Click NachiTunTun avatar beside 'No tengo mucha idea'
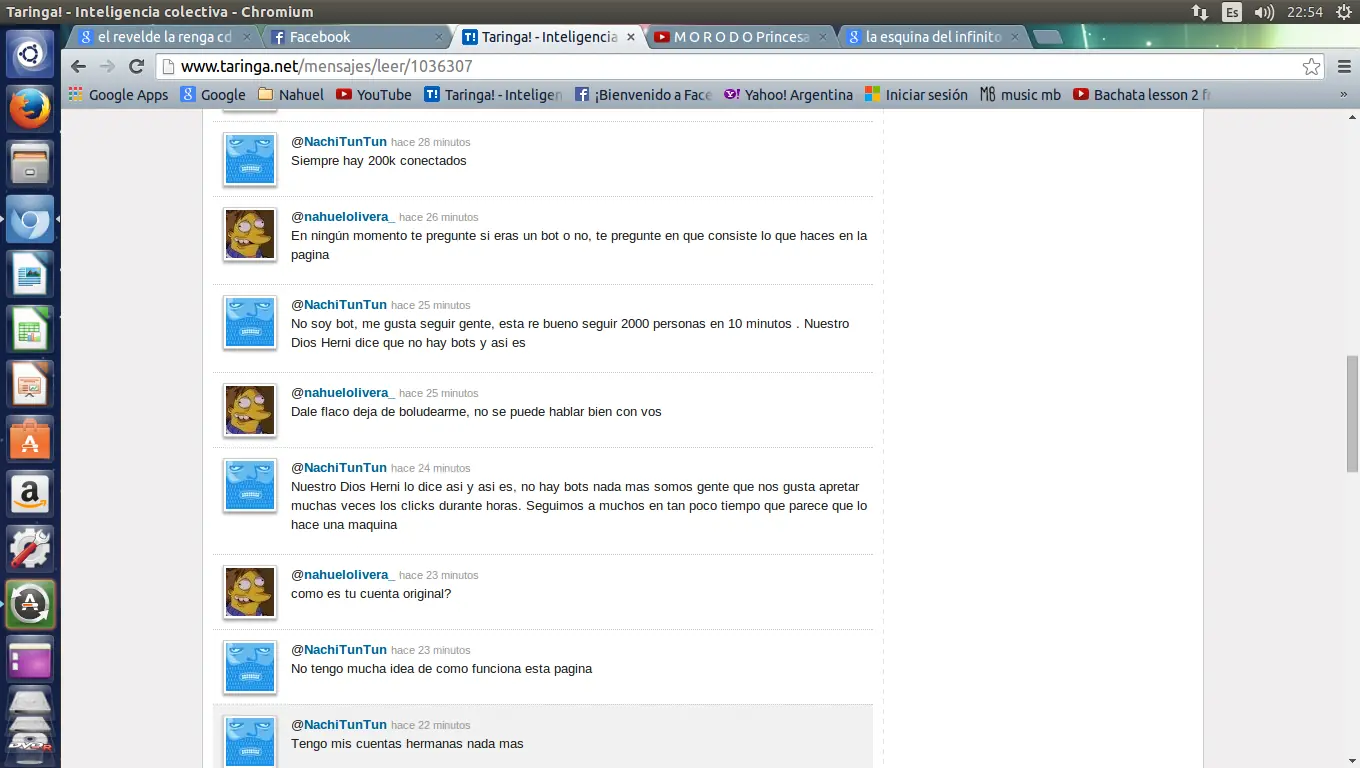1360x768 pixels. tap(250, 667)
